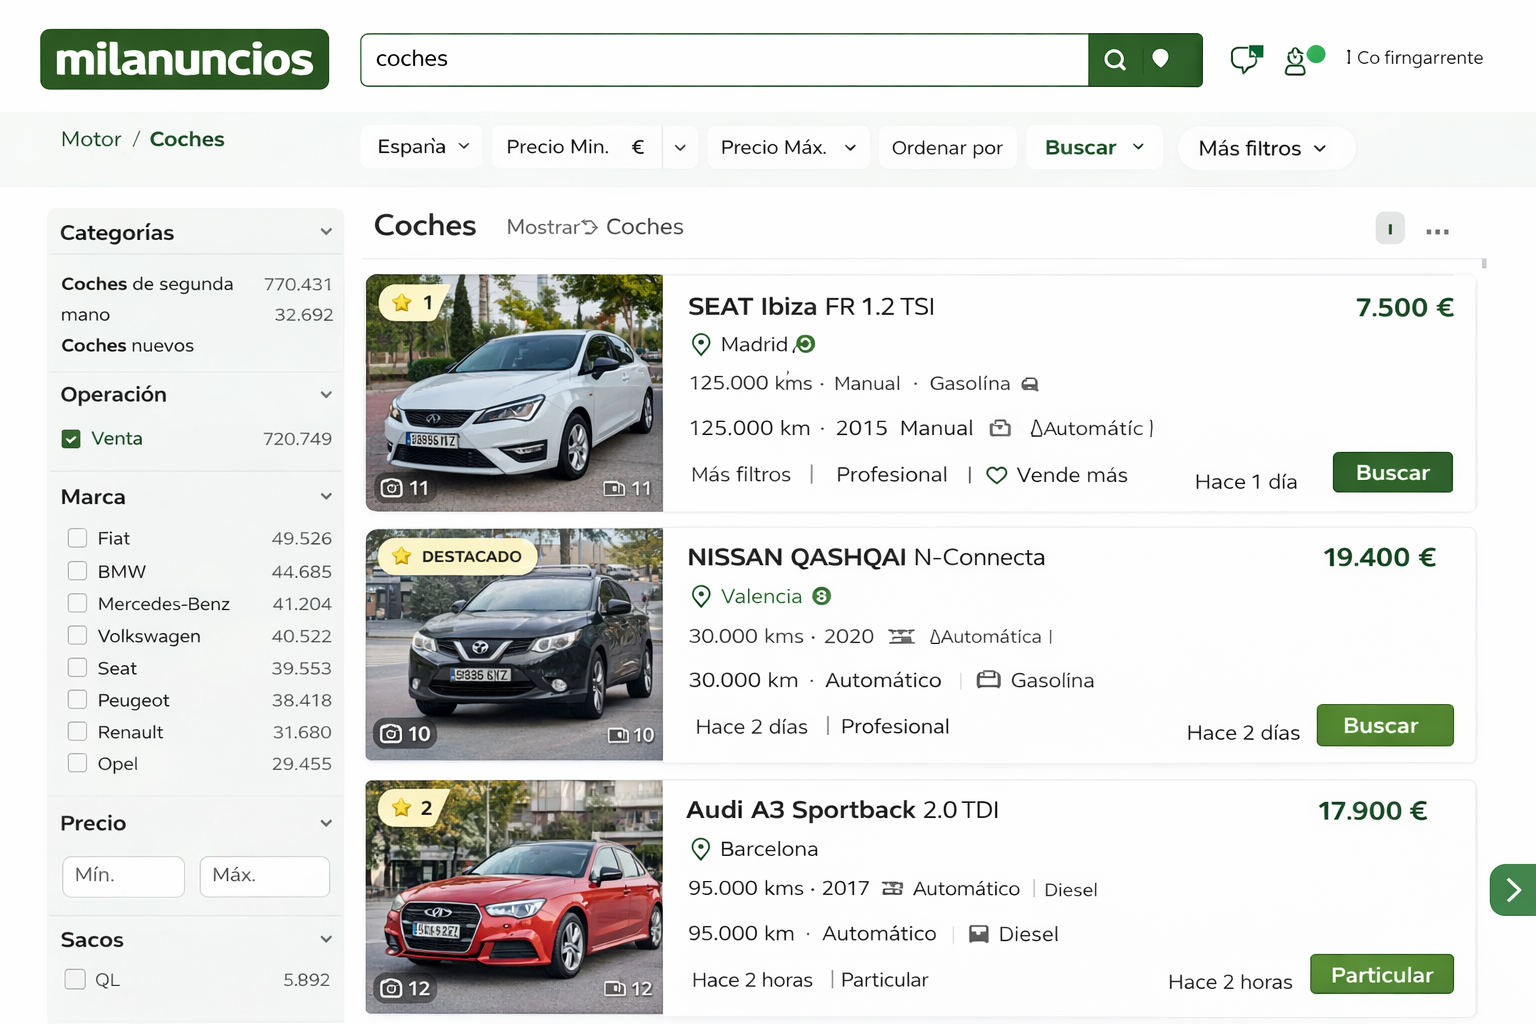The image size is (1536, 1024).
Task: Tick the BMW brand checkbox
Action: [77, 571]
